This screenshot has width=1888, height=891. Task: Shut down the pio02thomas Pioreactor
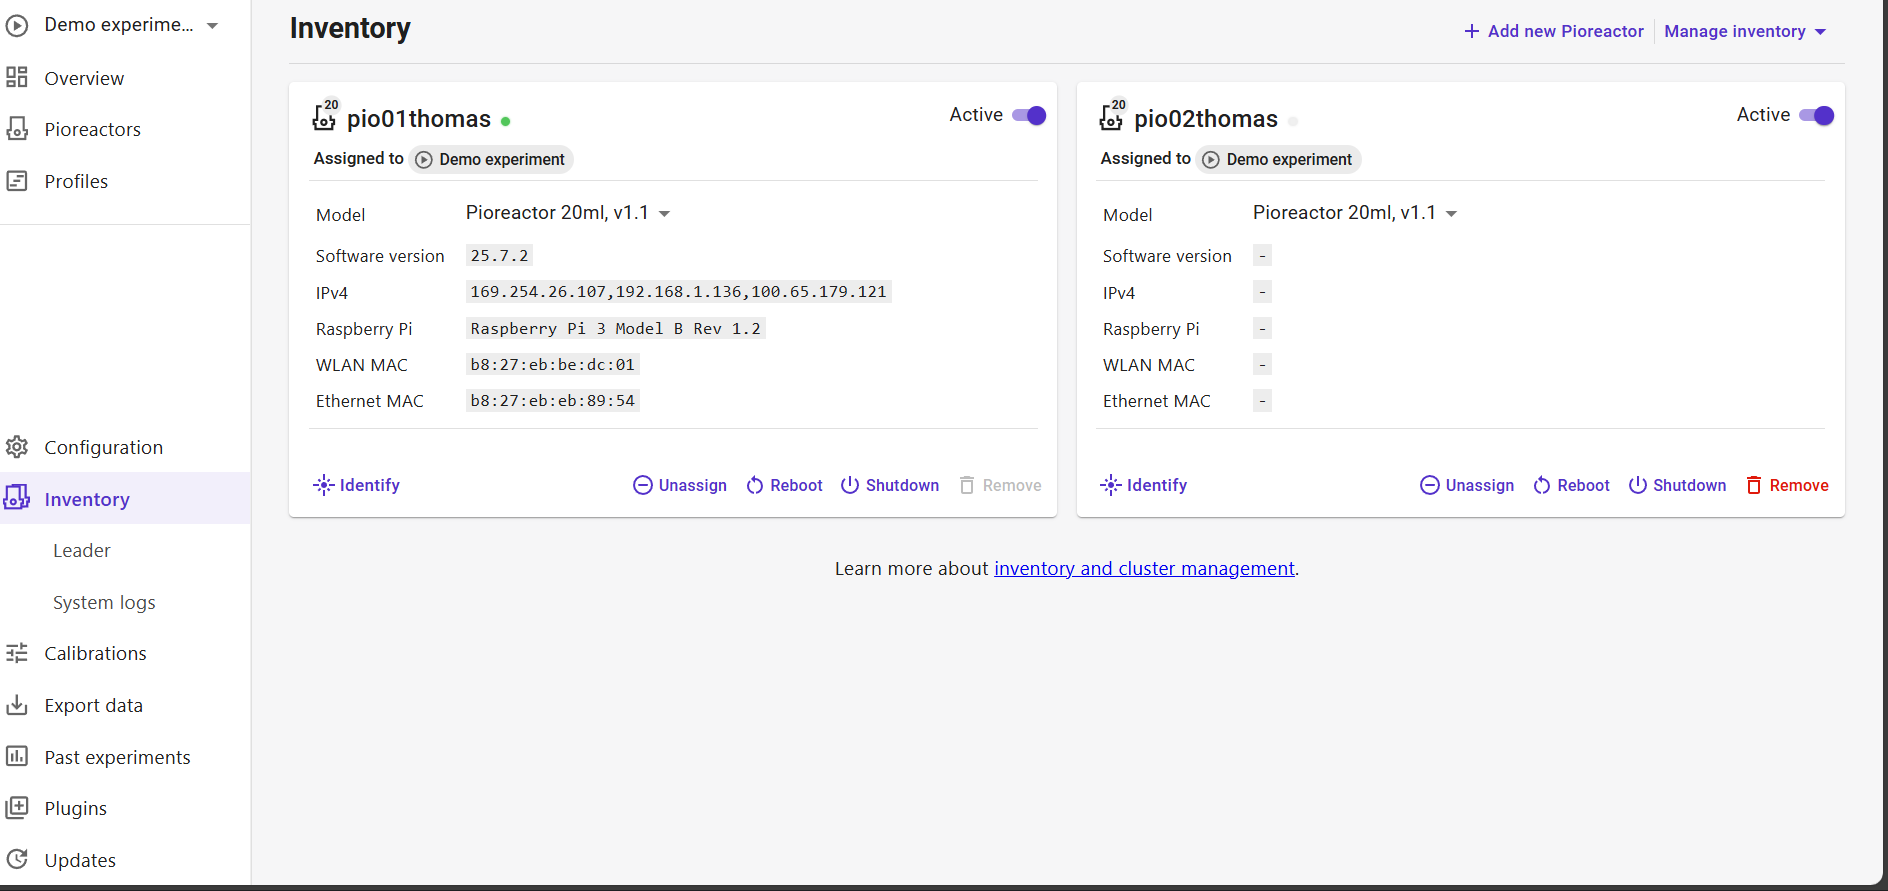pyautogui.click(x=1677, y=485)
